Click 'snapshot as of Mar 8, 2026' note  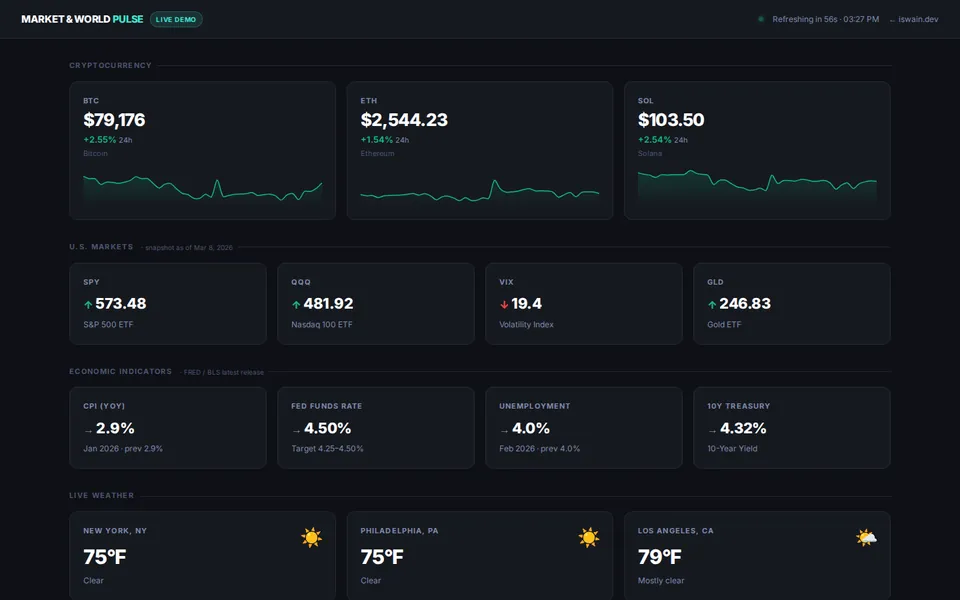click(189, 248)
